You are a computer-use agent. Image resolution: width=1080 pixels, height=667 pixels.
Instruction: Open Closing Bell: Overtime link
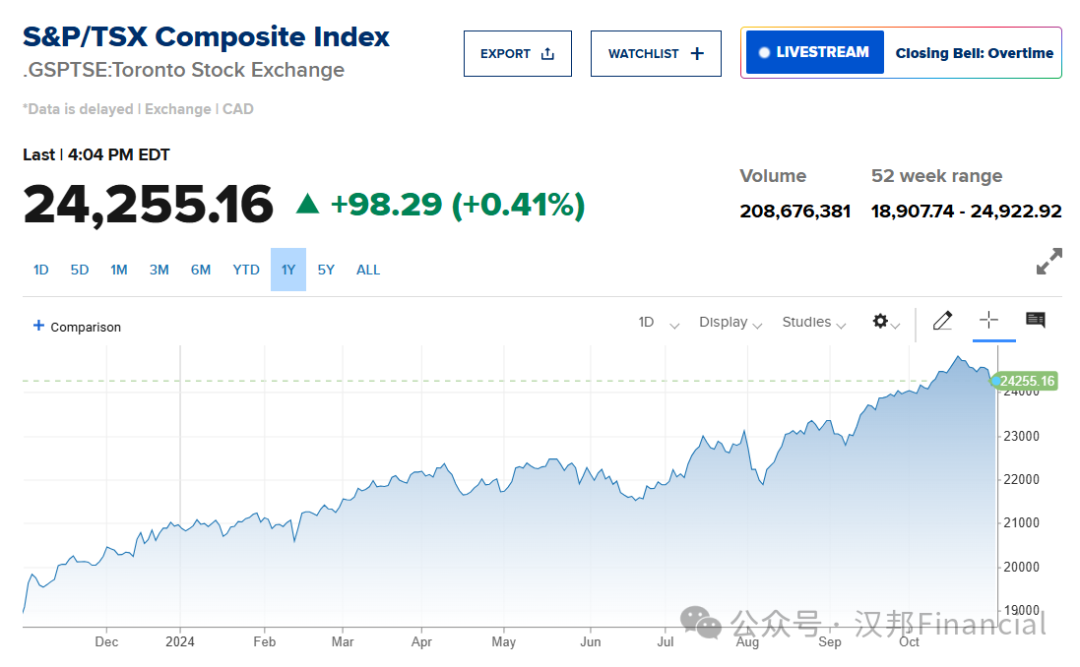point(974,54)
